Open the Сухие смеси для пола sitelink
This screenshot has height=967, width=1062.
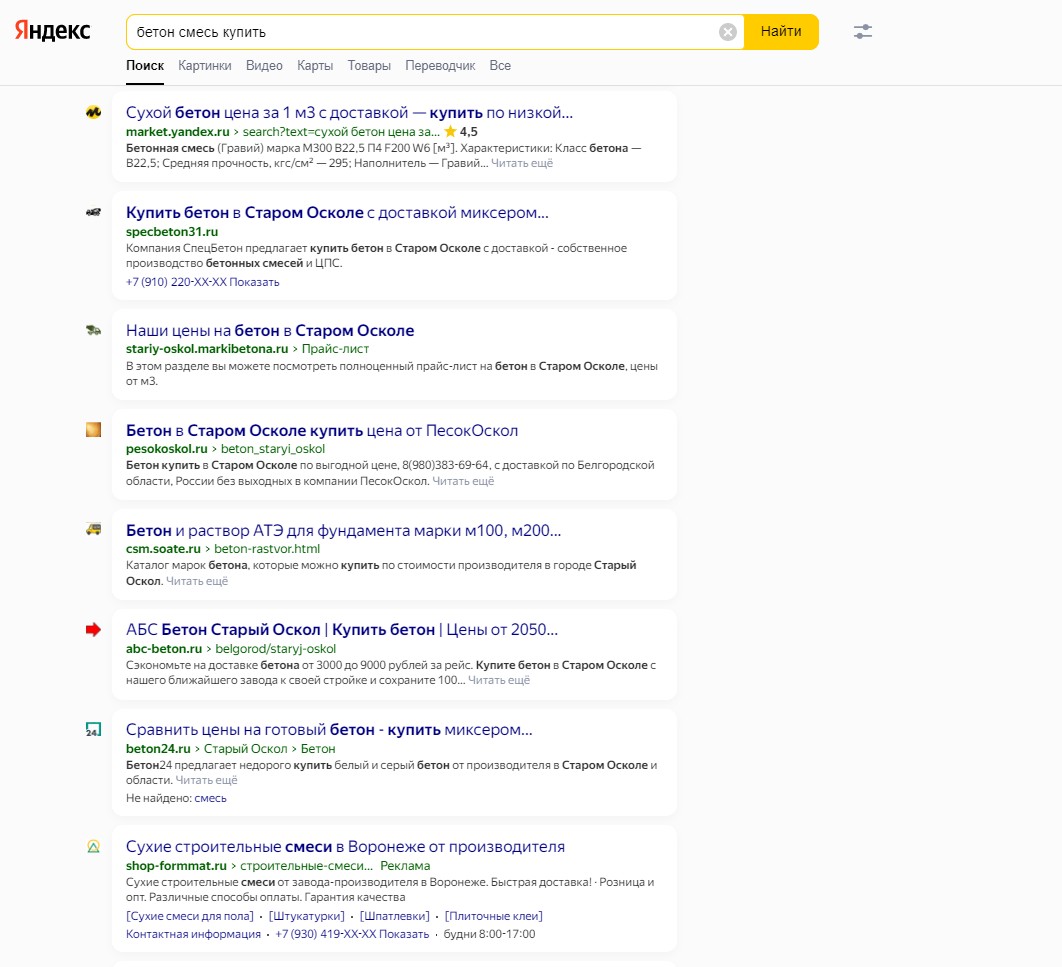(x=190, y=916)
